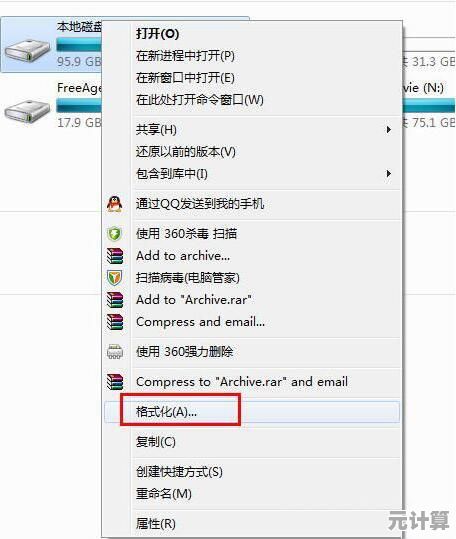Screen dimensions: 456x539
Task: Click WinRAR icon beside Compress to "Archive.rar" and email
Action: 114,382
